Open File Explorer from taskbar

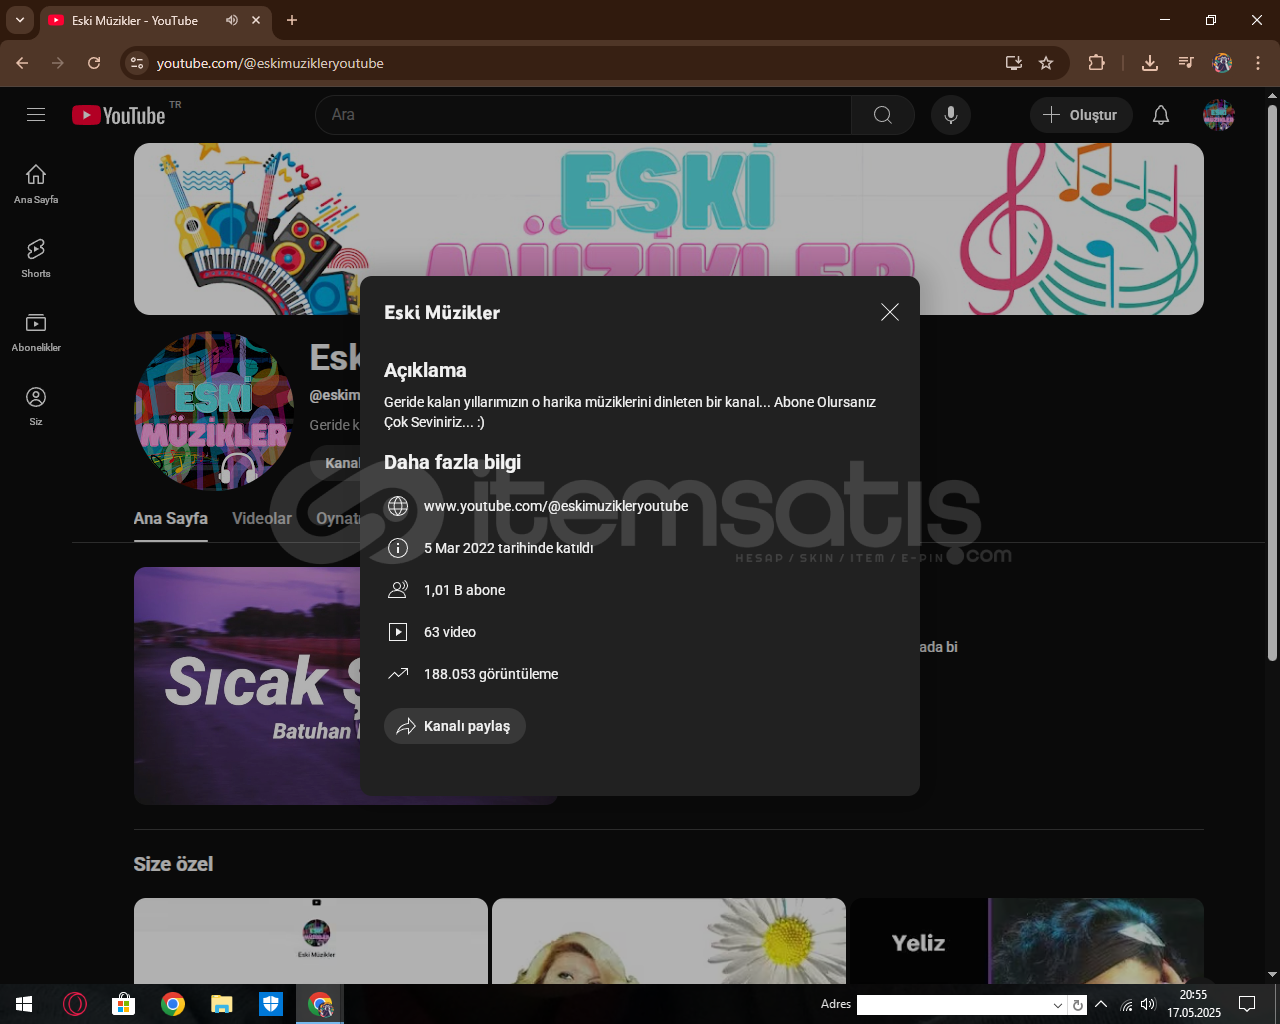(221, 1004)
